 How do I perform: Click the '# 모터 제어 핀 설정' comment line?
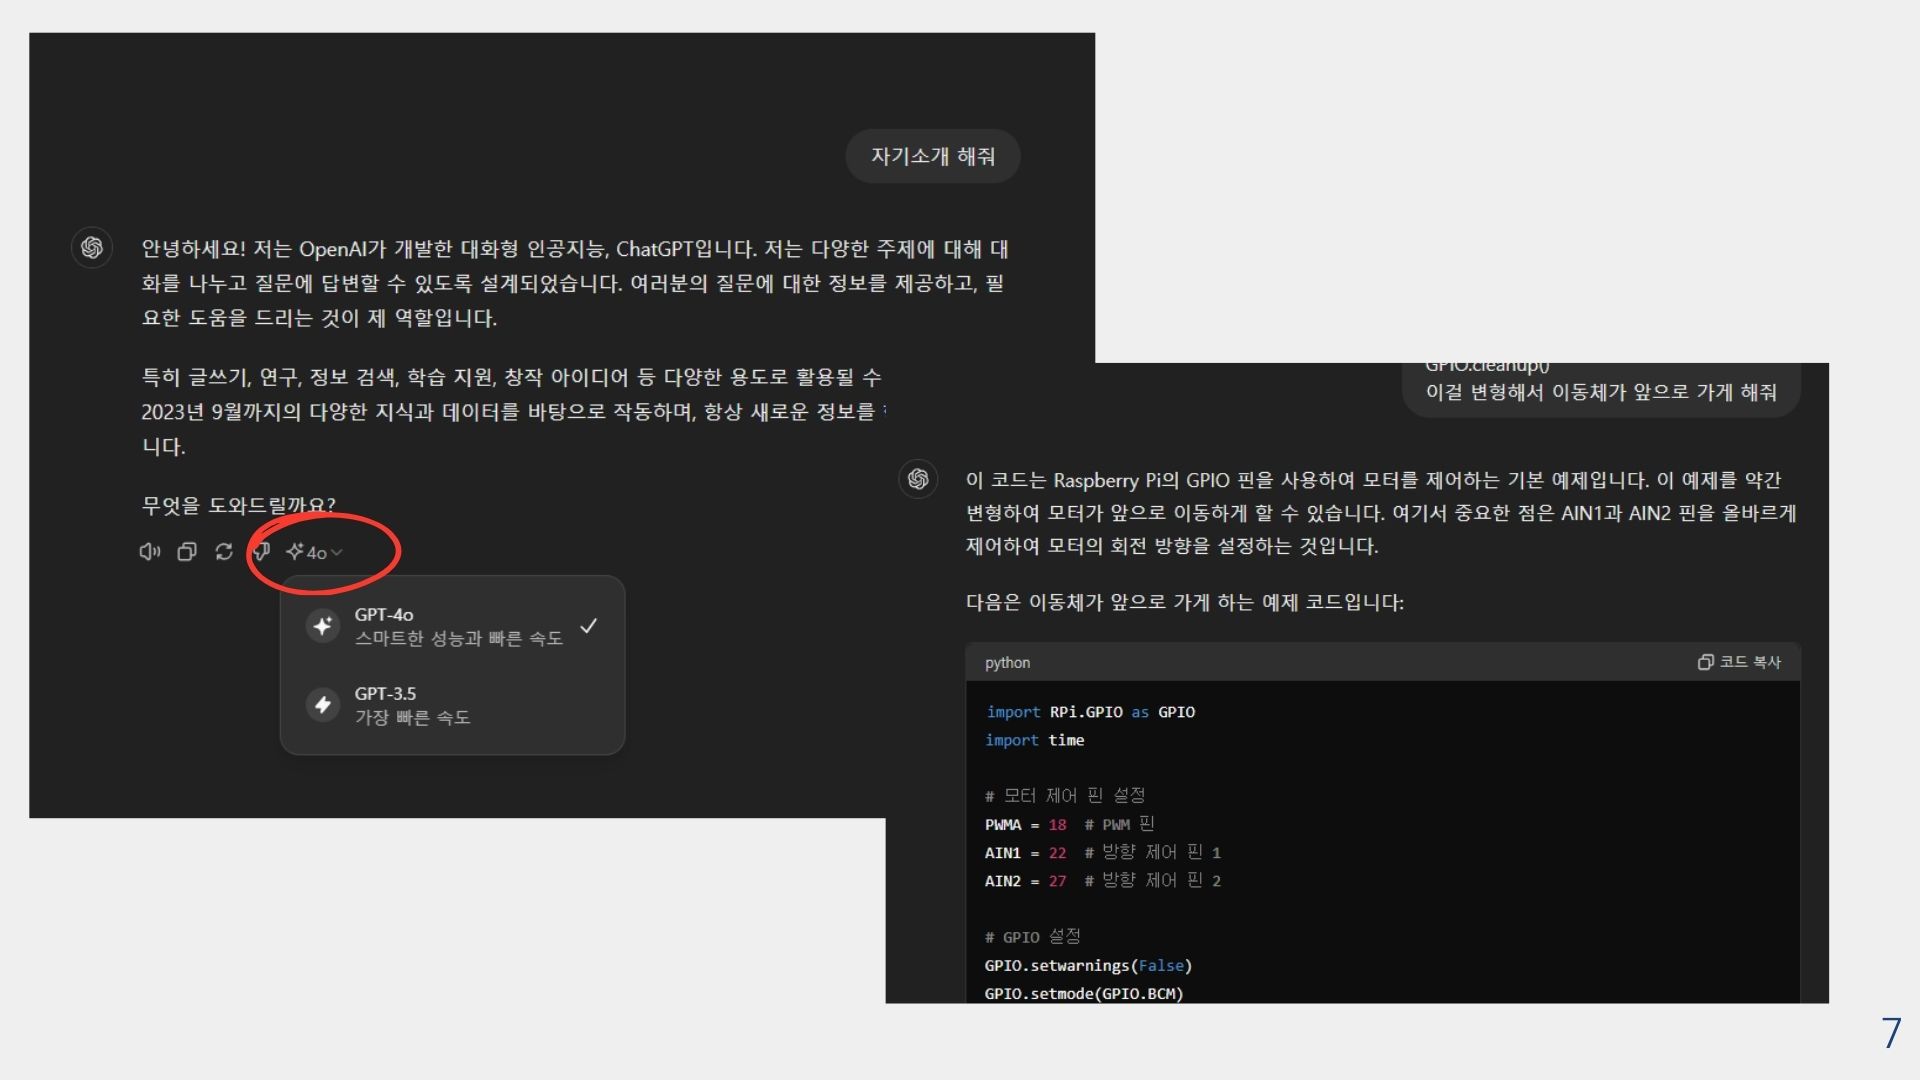pyautogui.click(x=1065, y=796)
